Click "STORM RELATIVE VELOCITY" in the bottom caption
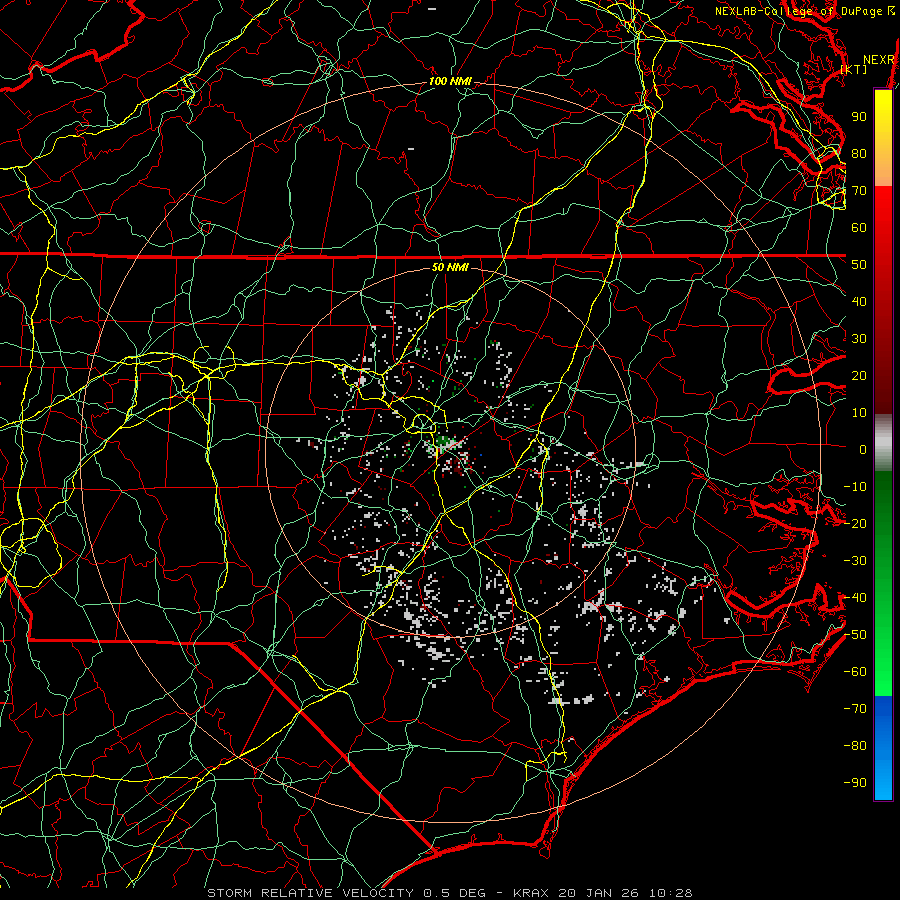The height and width of the screenshot is (900, 900). click(x=310, y=893)
